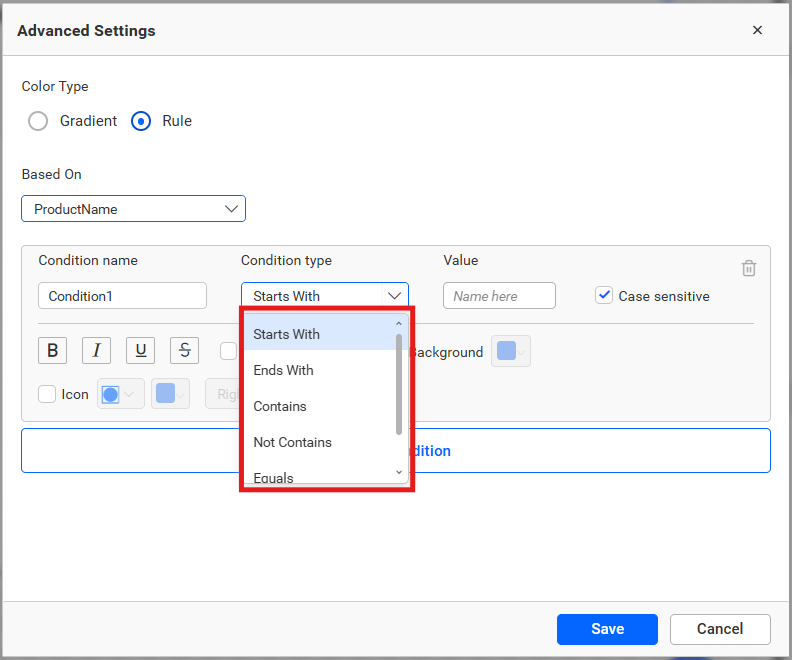Delete Condition1 with the trash icon

pyautogui.click(x=749, y=268)
